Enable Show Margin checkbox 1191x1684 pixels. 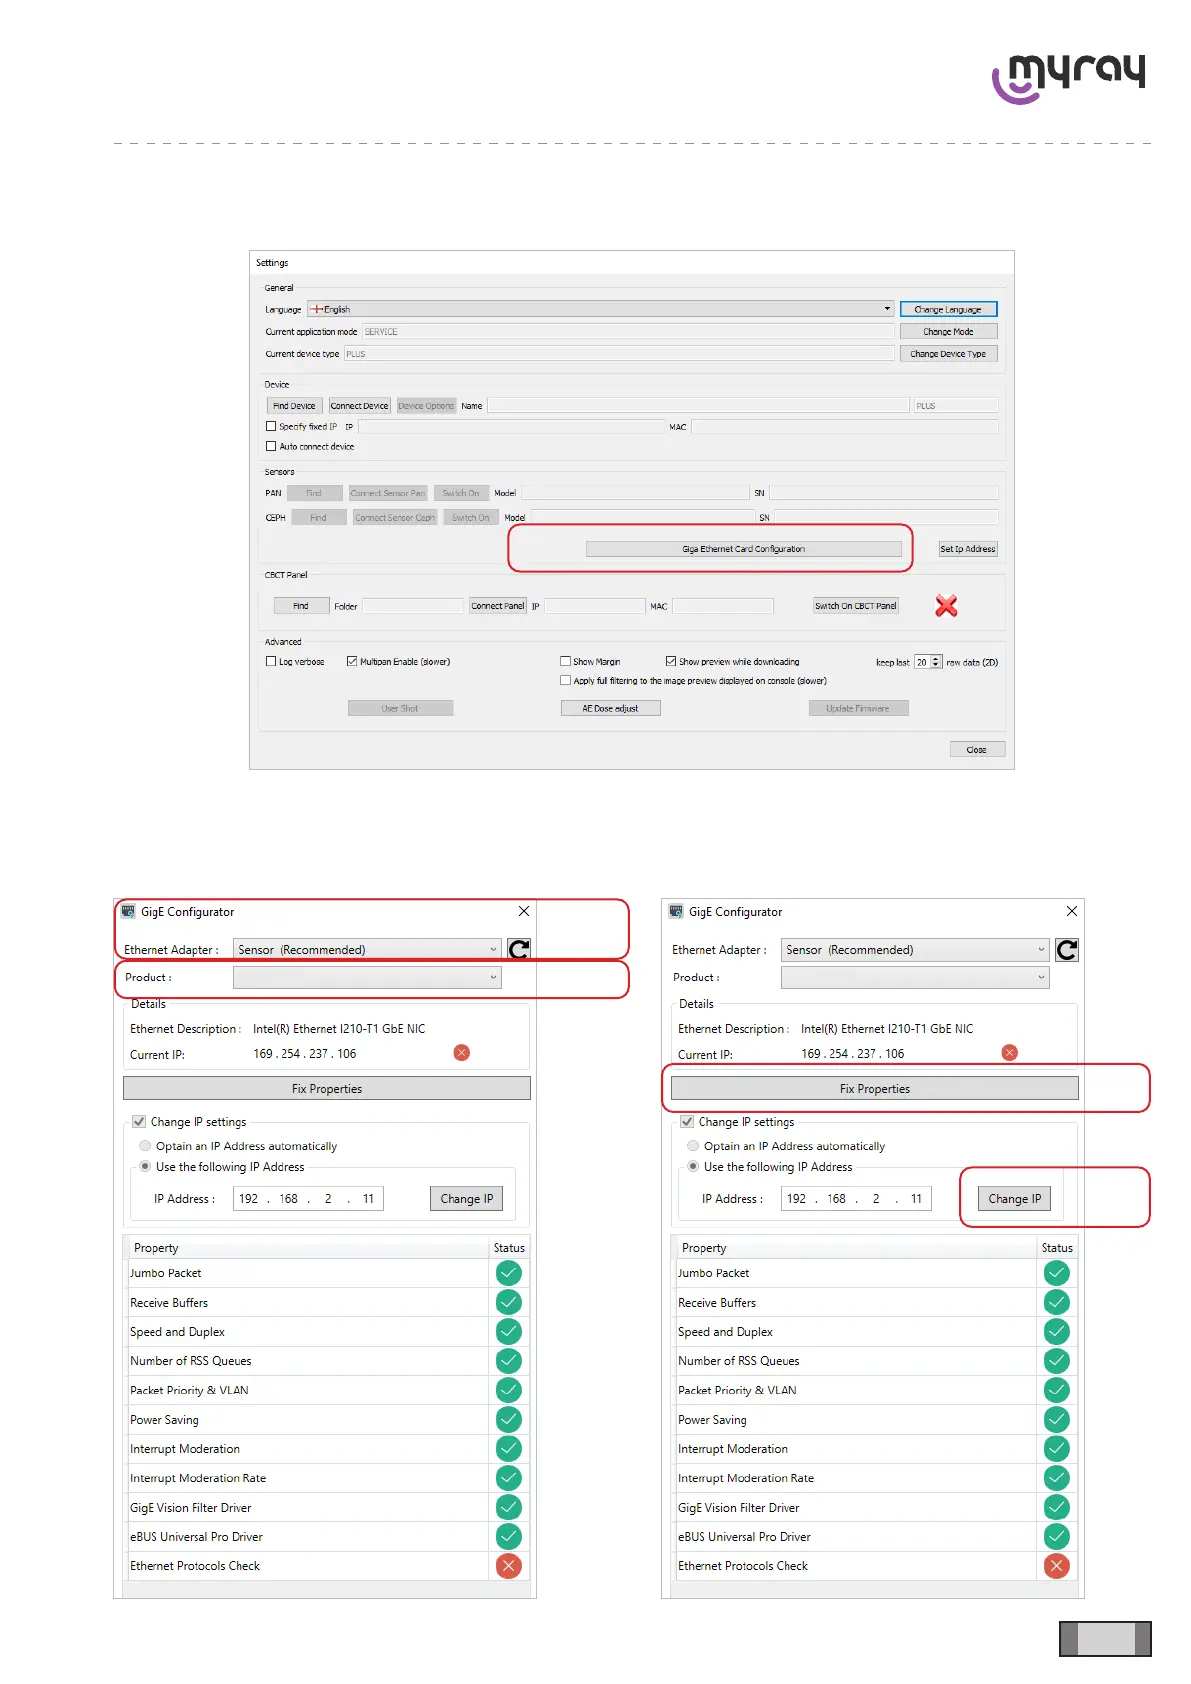tap(566, 661)
